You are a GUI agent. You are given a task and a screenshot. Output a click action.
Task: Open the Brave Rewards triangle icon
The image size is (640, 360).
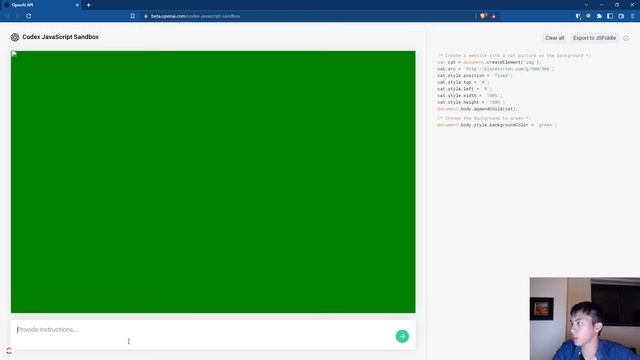click(493, 16)
